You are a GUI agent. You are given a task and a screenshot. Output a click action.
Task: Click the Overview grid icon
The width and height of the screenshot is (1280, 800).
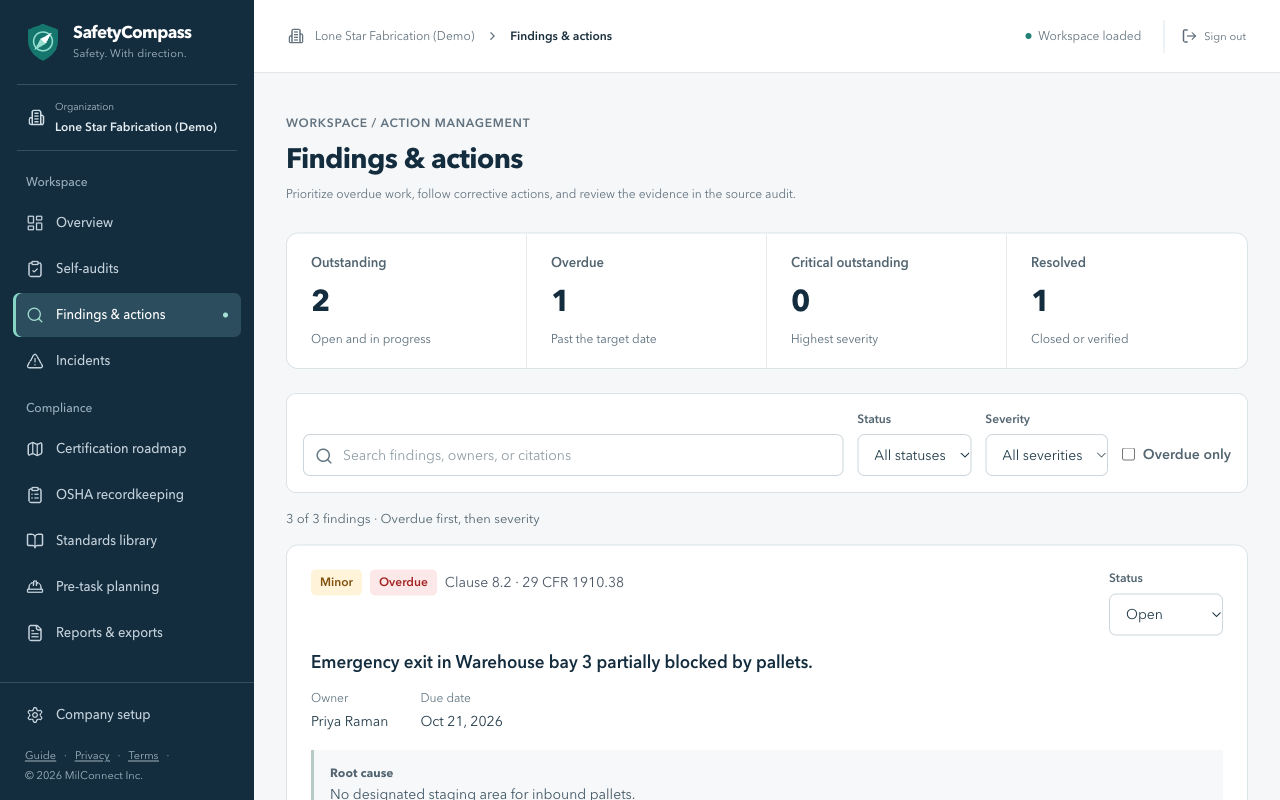(35, 223)
